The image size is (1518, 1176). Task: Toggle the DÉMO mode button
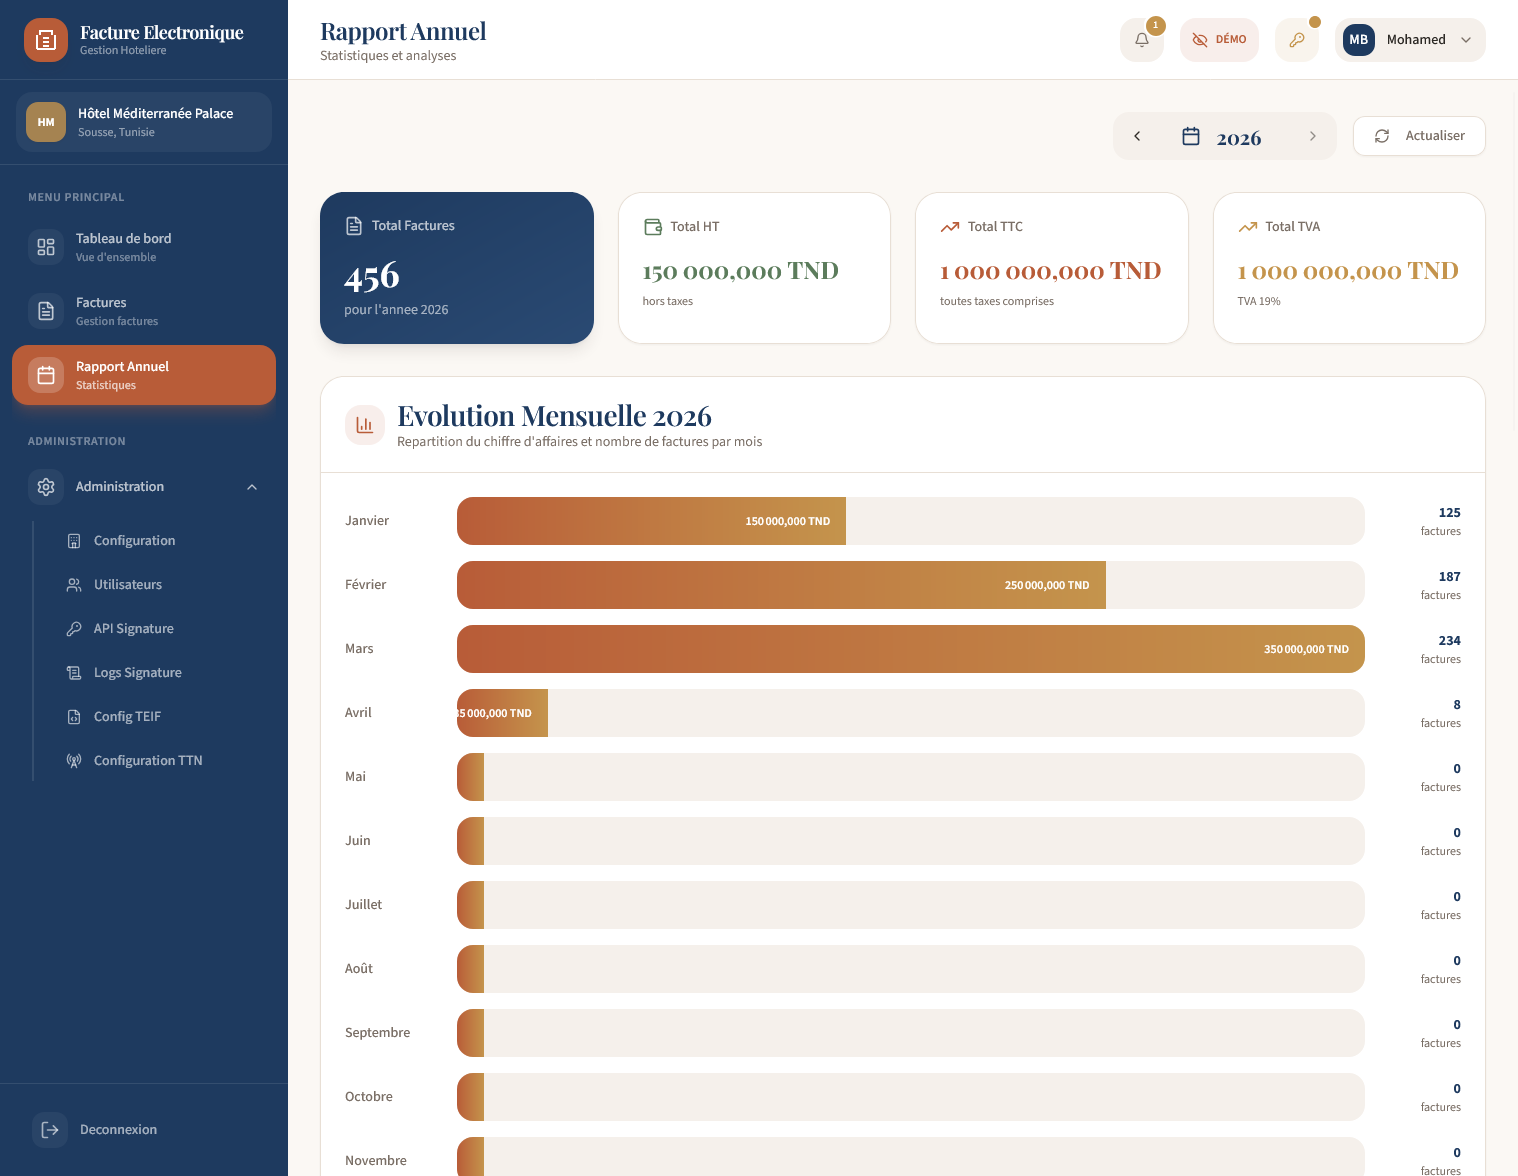[x=1219, y=39]
